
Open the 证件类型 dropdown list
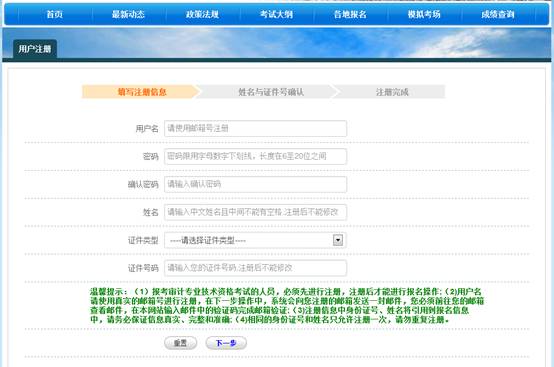pos(255,240)
